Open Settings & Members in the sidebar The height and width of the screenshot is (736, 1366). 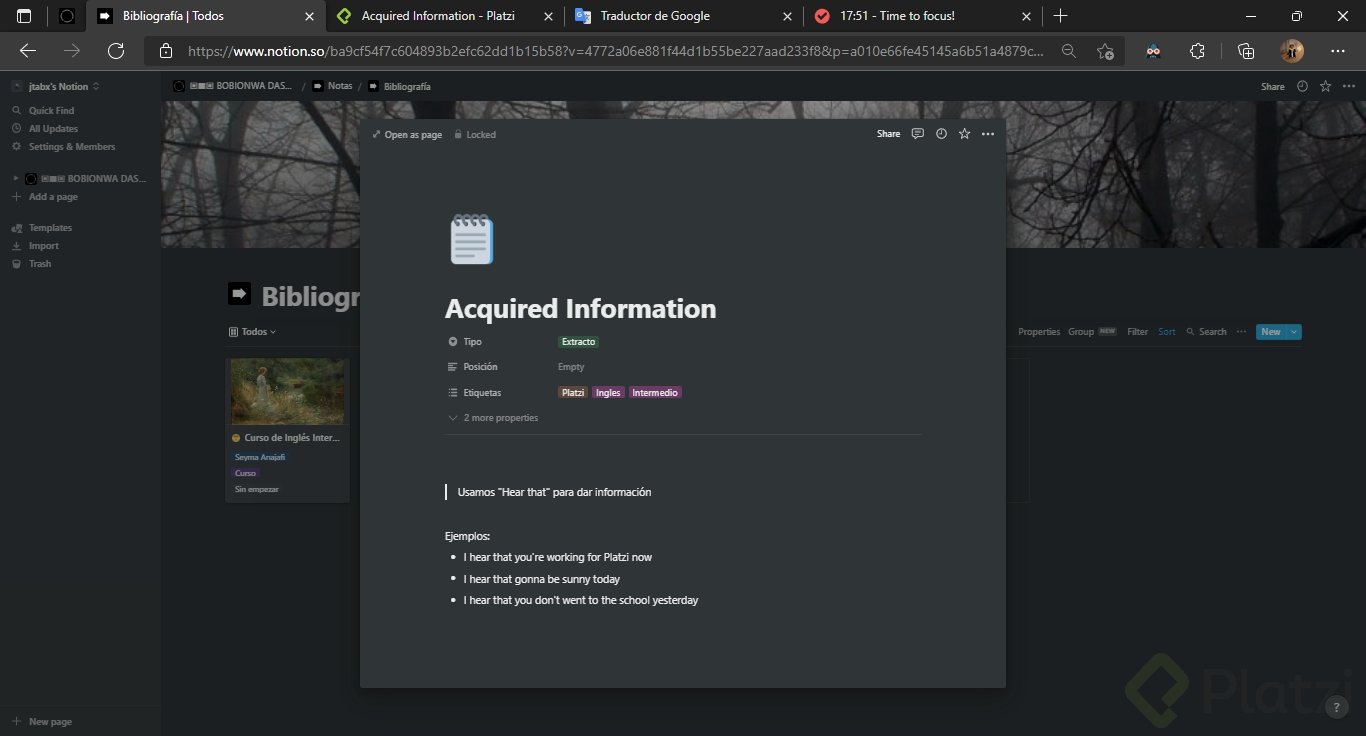click(68, 146)
